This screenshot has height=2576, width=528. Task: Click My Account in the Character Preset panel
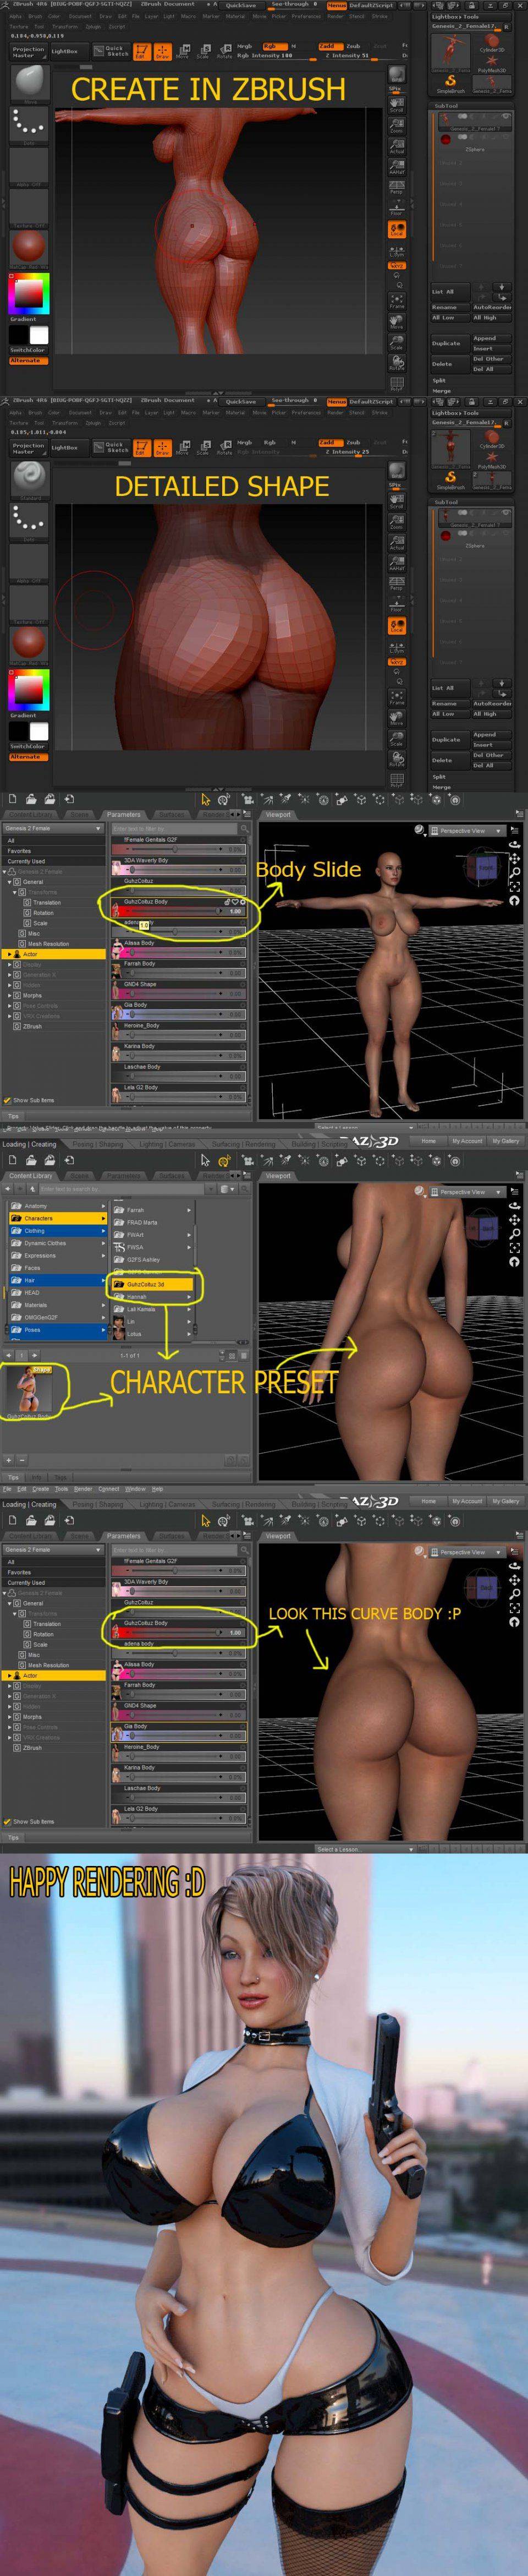coord(466,1141)
